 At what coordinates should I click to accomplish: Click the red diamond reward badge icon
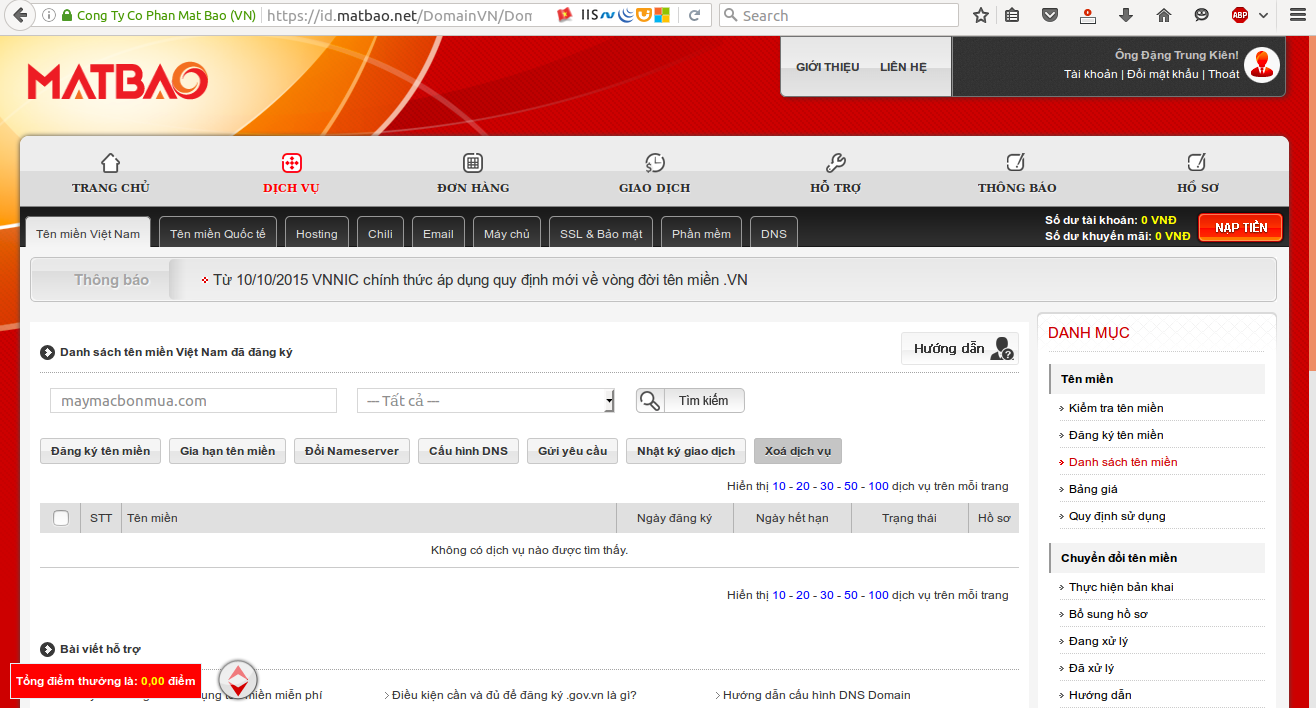tap(238, 681)
